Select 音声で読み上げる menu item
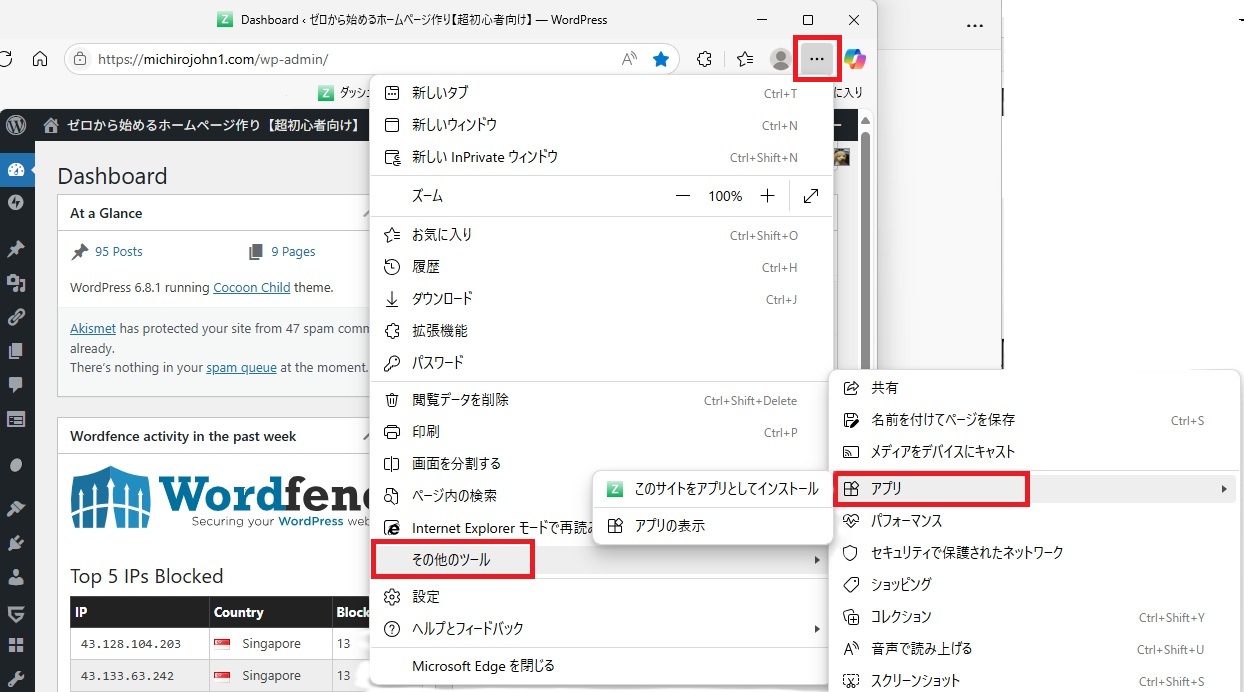This screenshot has width=1244, height=692. [1035, 649]
